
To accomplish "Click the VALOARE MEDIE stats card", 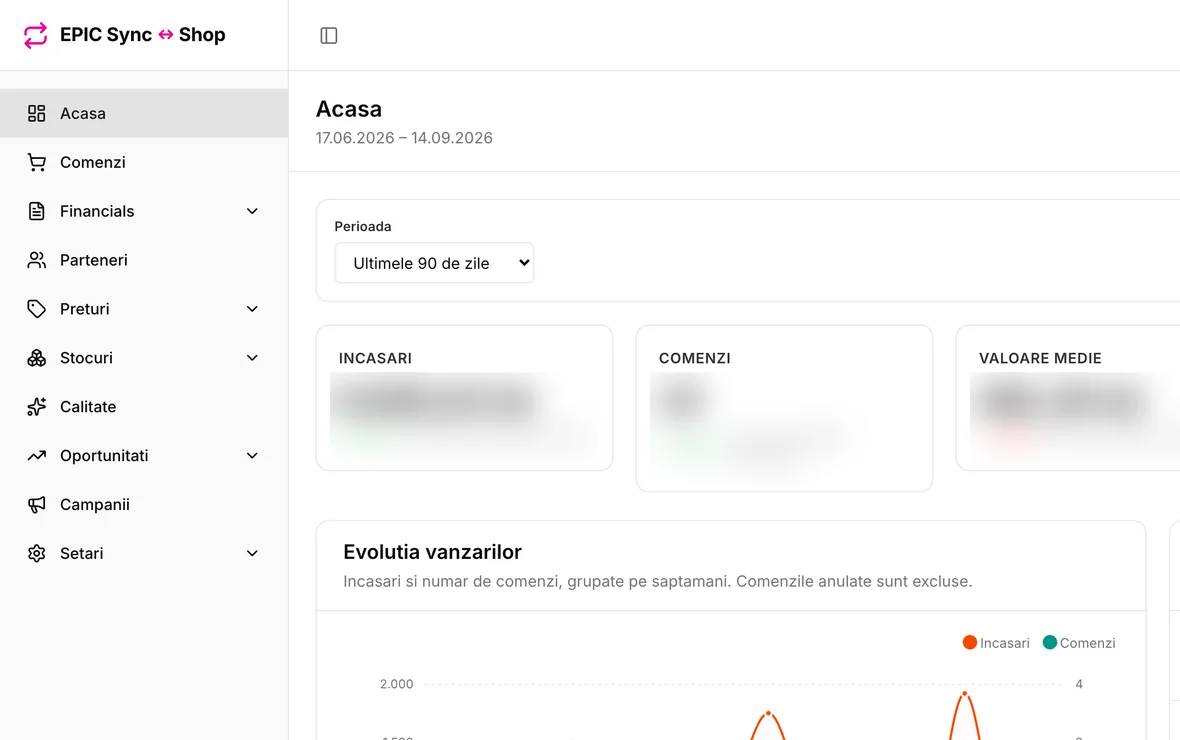I will click(x=1068, y=397).
